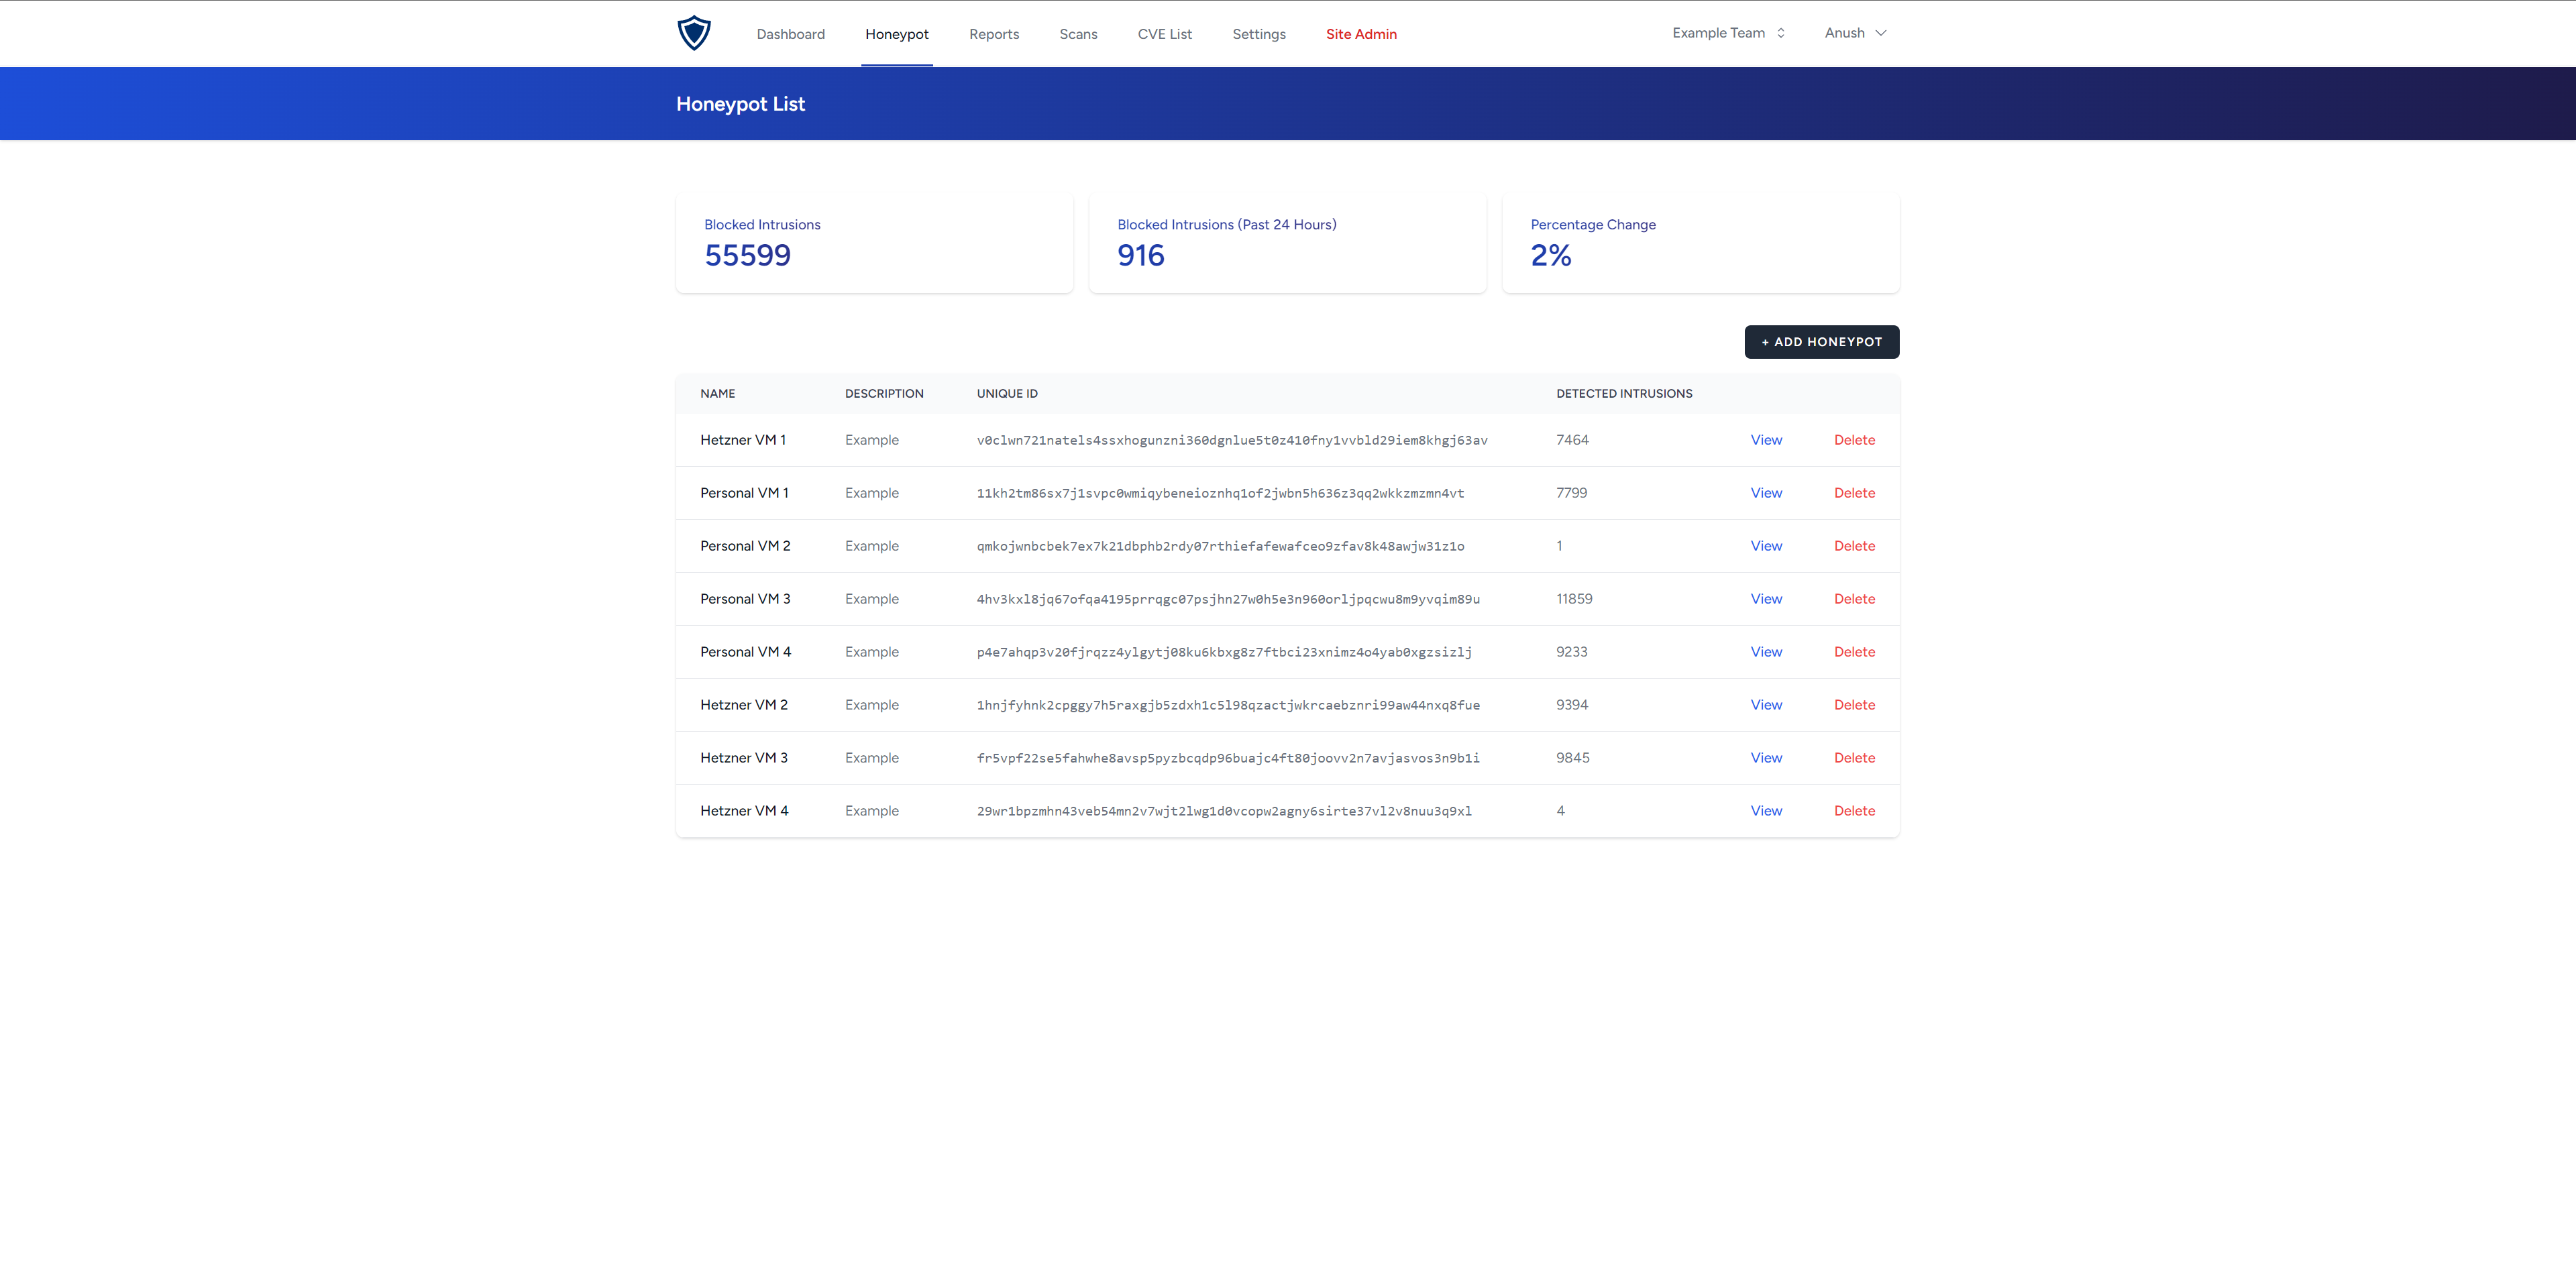Click the DESCRIPTION column header

tap(884, 394)
